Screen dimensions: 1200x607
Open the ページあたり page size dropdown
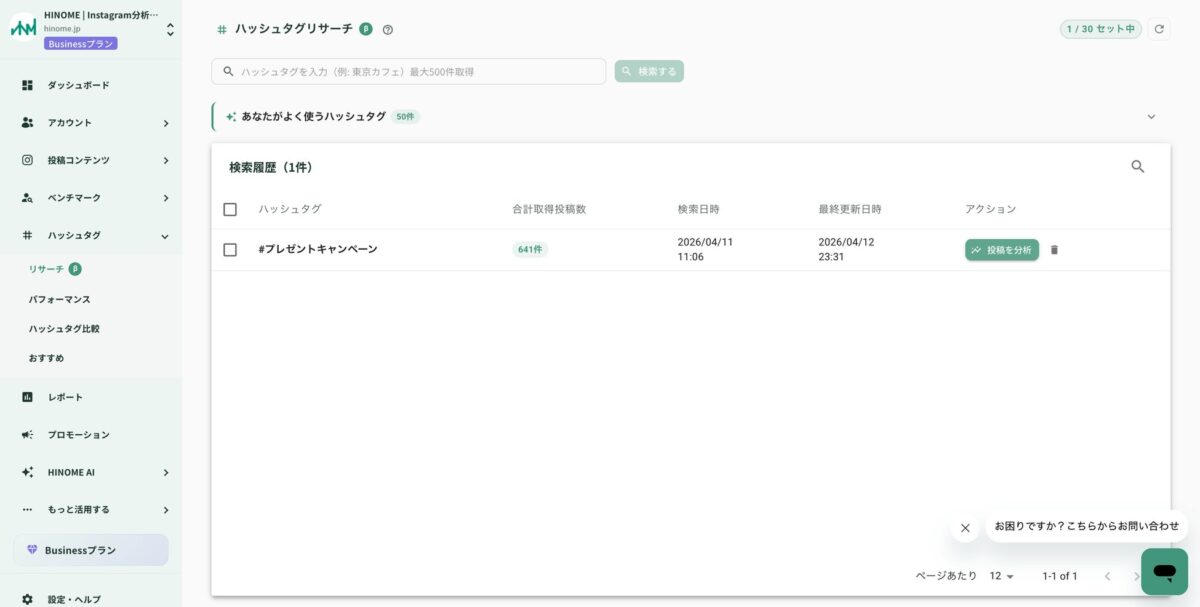(x=999, y=576)
